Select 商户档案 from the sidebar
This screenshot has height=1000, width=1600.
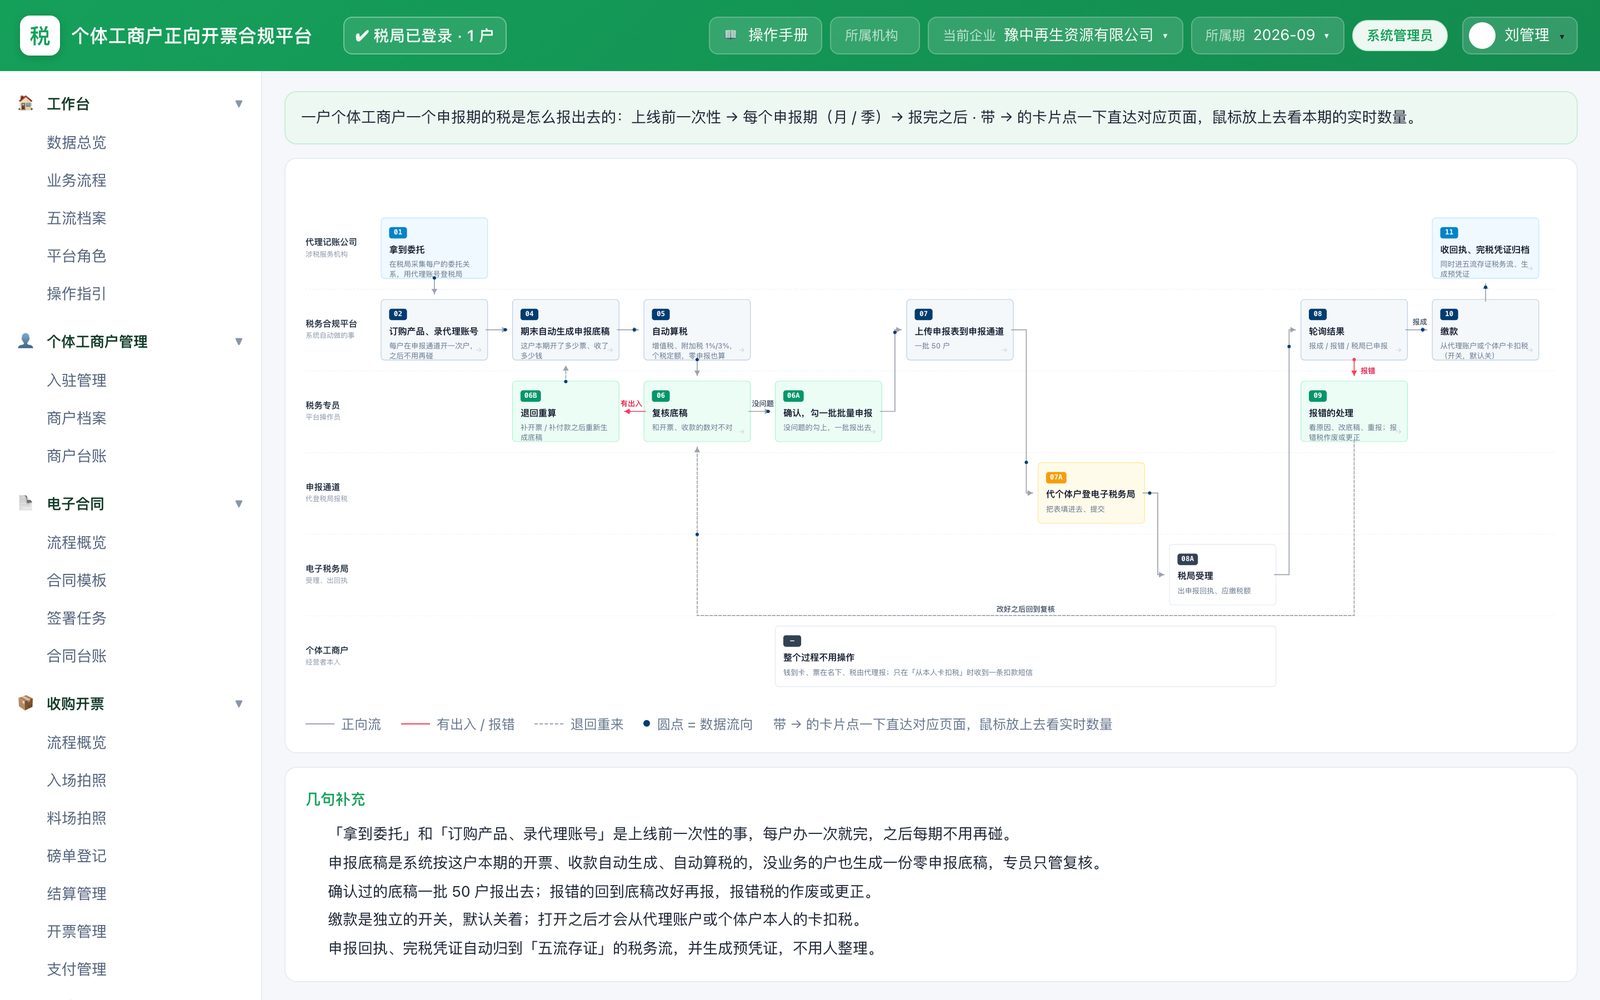(x=77, y=418)
